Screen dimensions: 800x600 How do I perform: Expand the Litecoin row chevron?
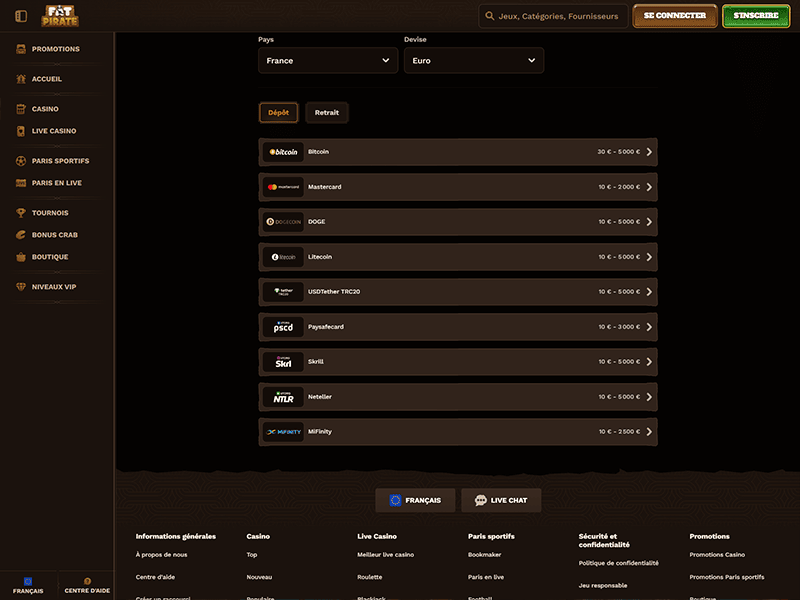click(x=649, y=257)
